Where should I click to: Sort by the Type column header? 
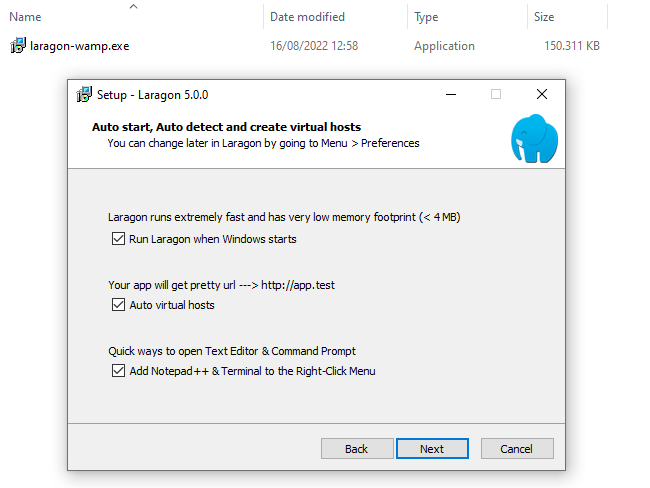click(426, 17)
